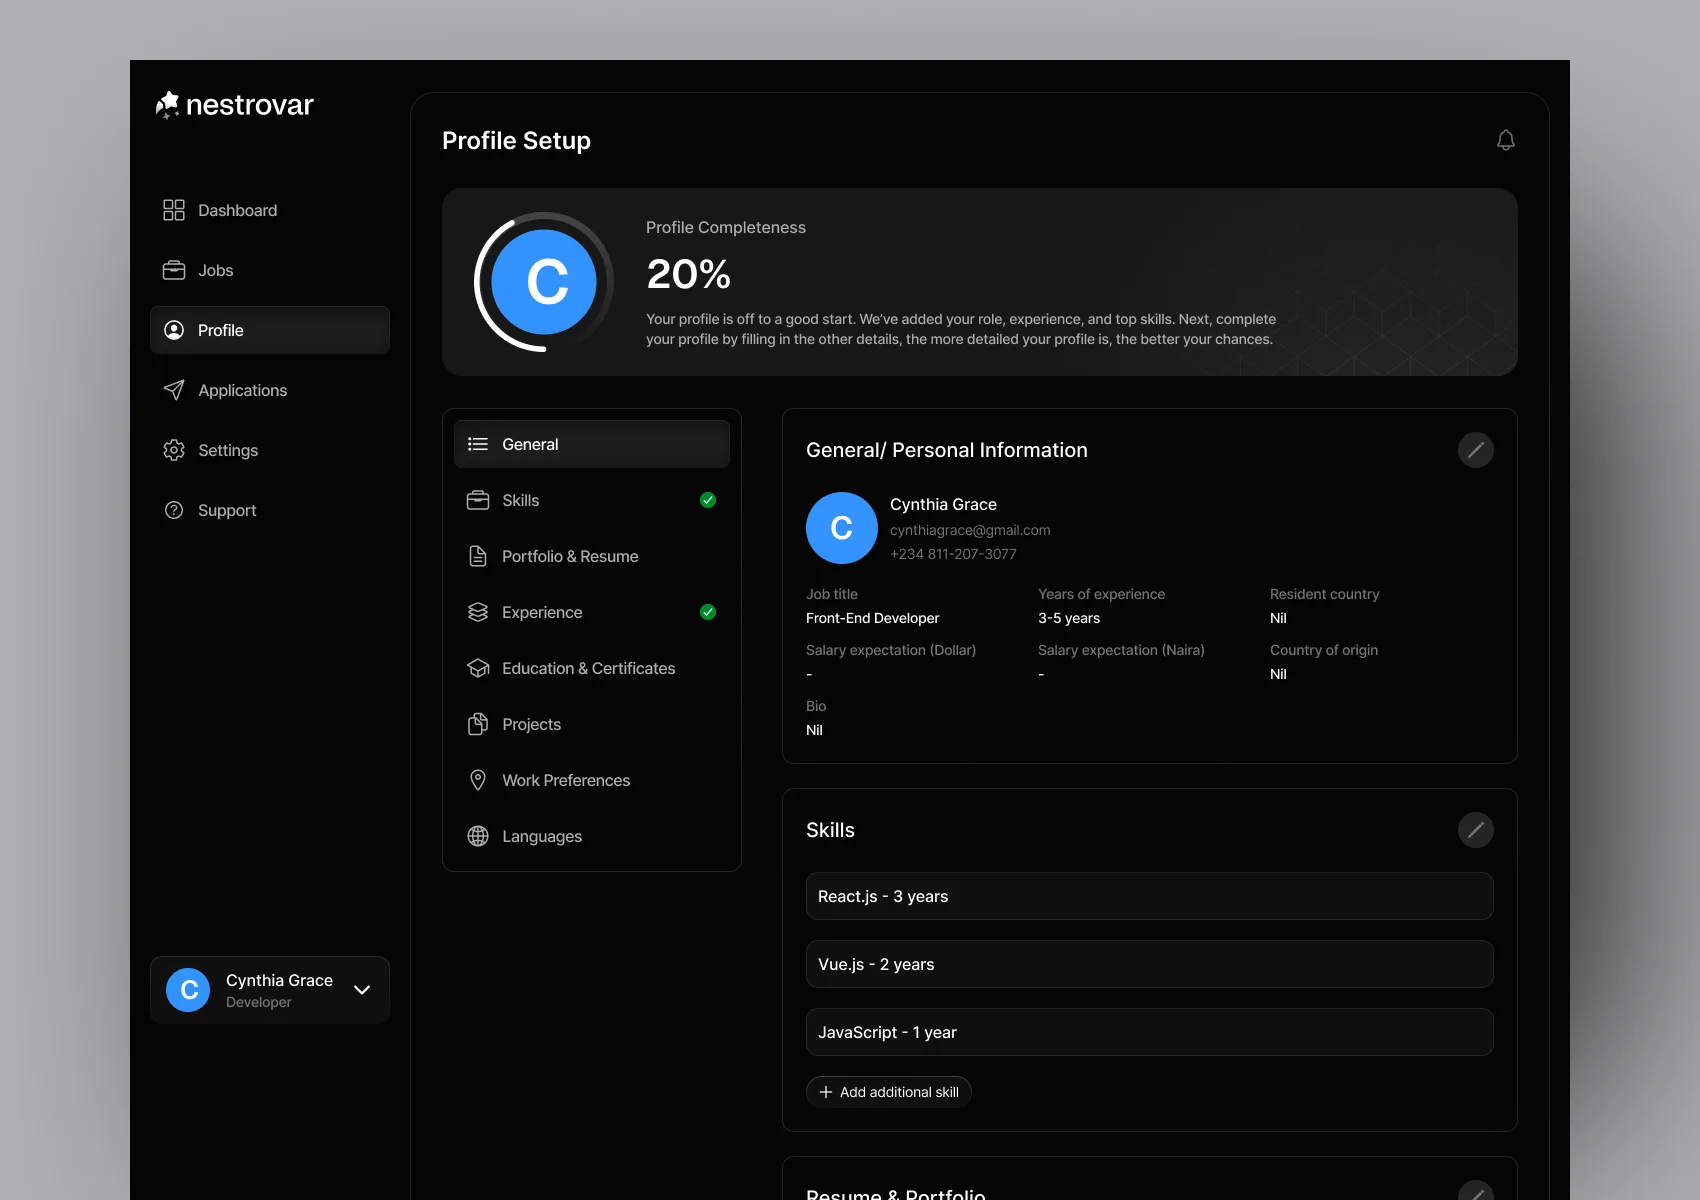Click the Languages globe icon

(x=478, y=836)
